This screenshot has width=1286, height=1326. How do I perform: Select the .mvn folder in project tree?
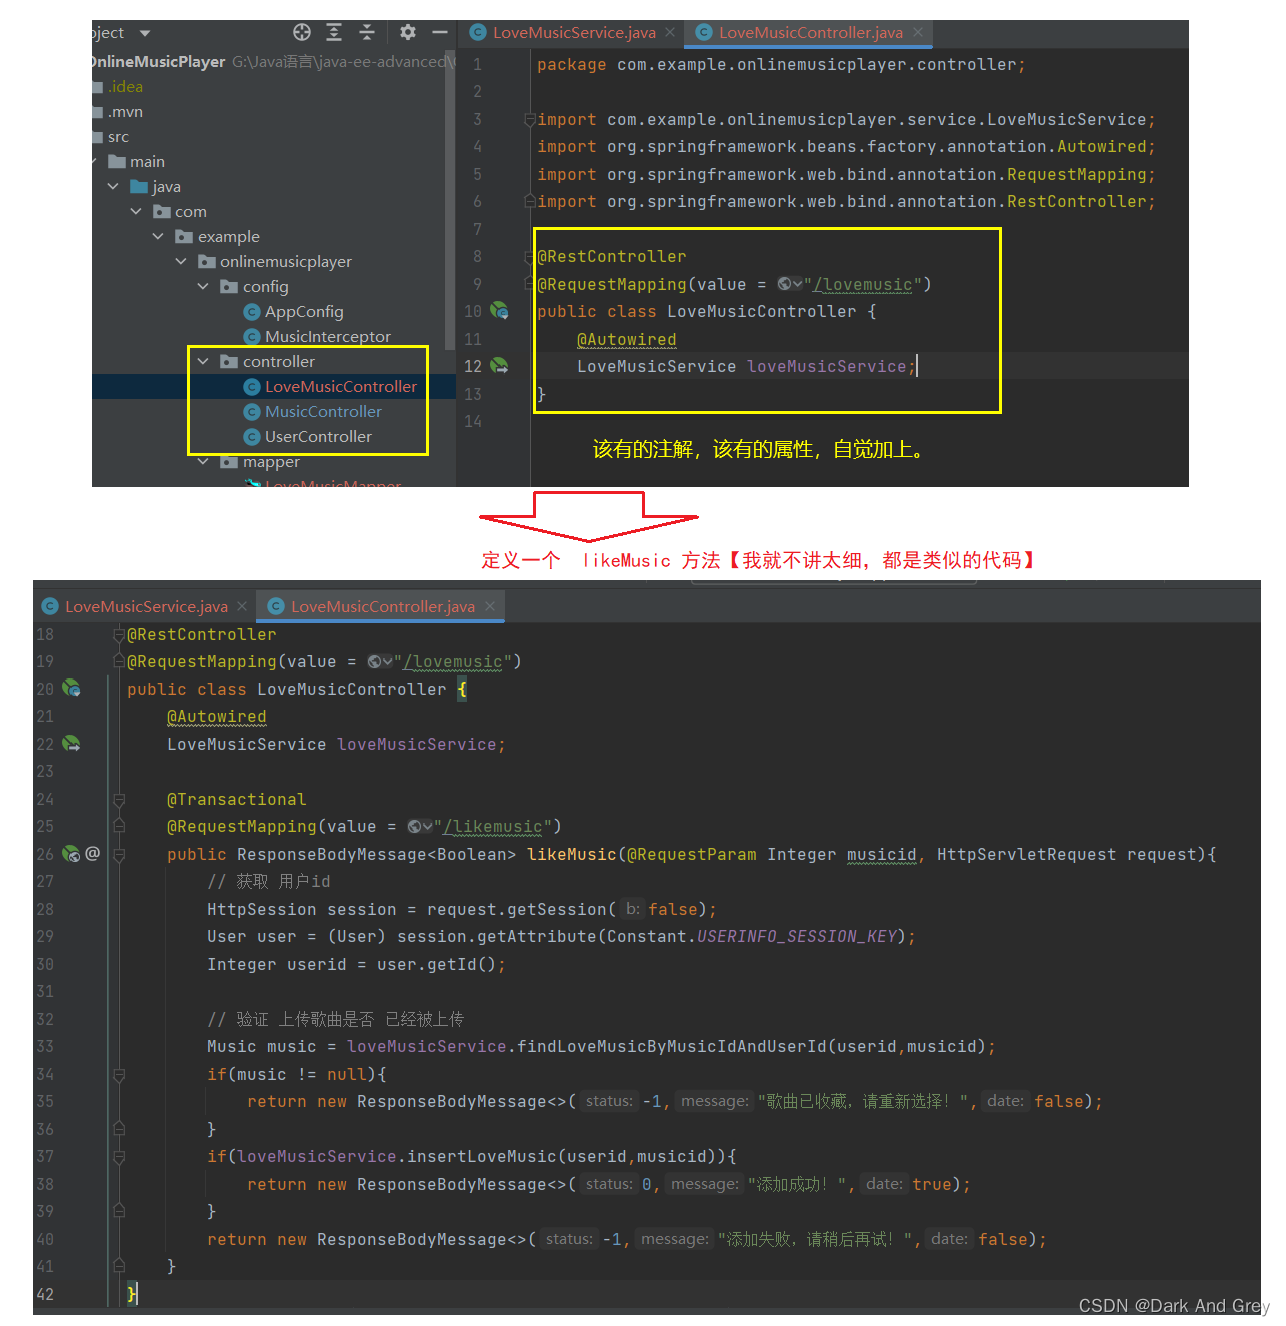tap(125, 112)
